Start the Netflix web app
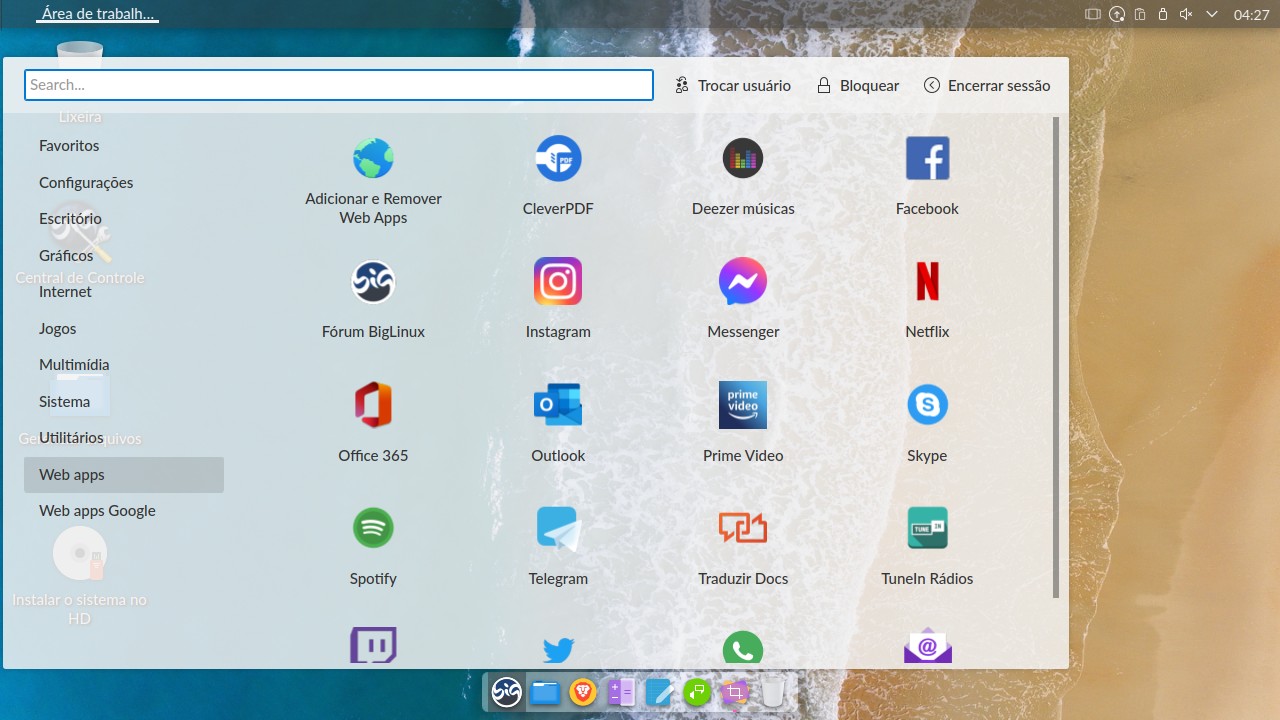The width and height of the screenshot is (1280, 720). pyautogui.click(x=926, y=295)
